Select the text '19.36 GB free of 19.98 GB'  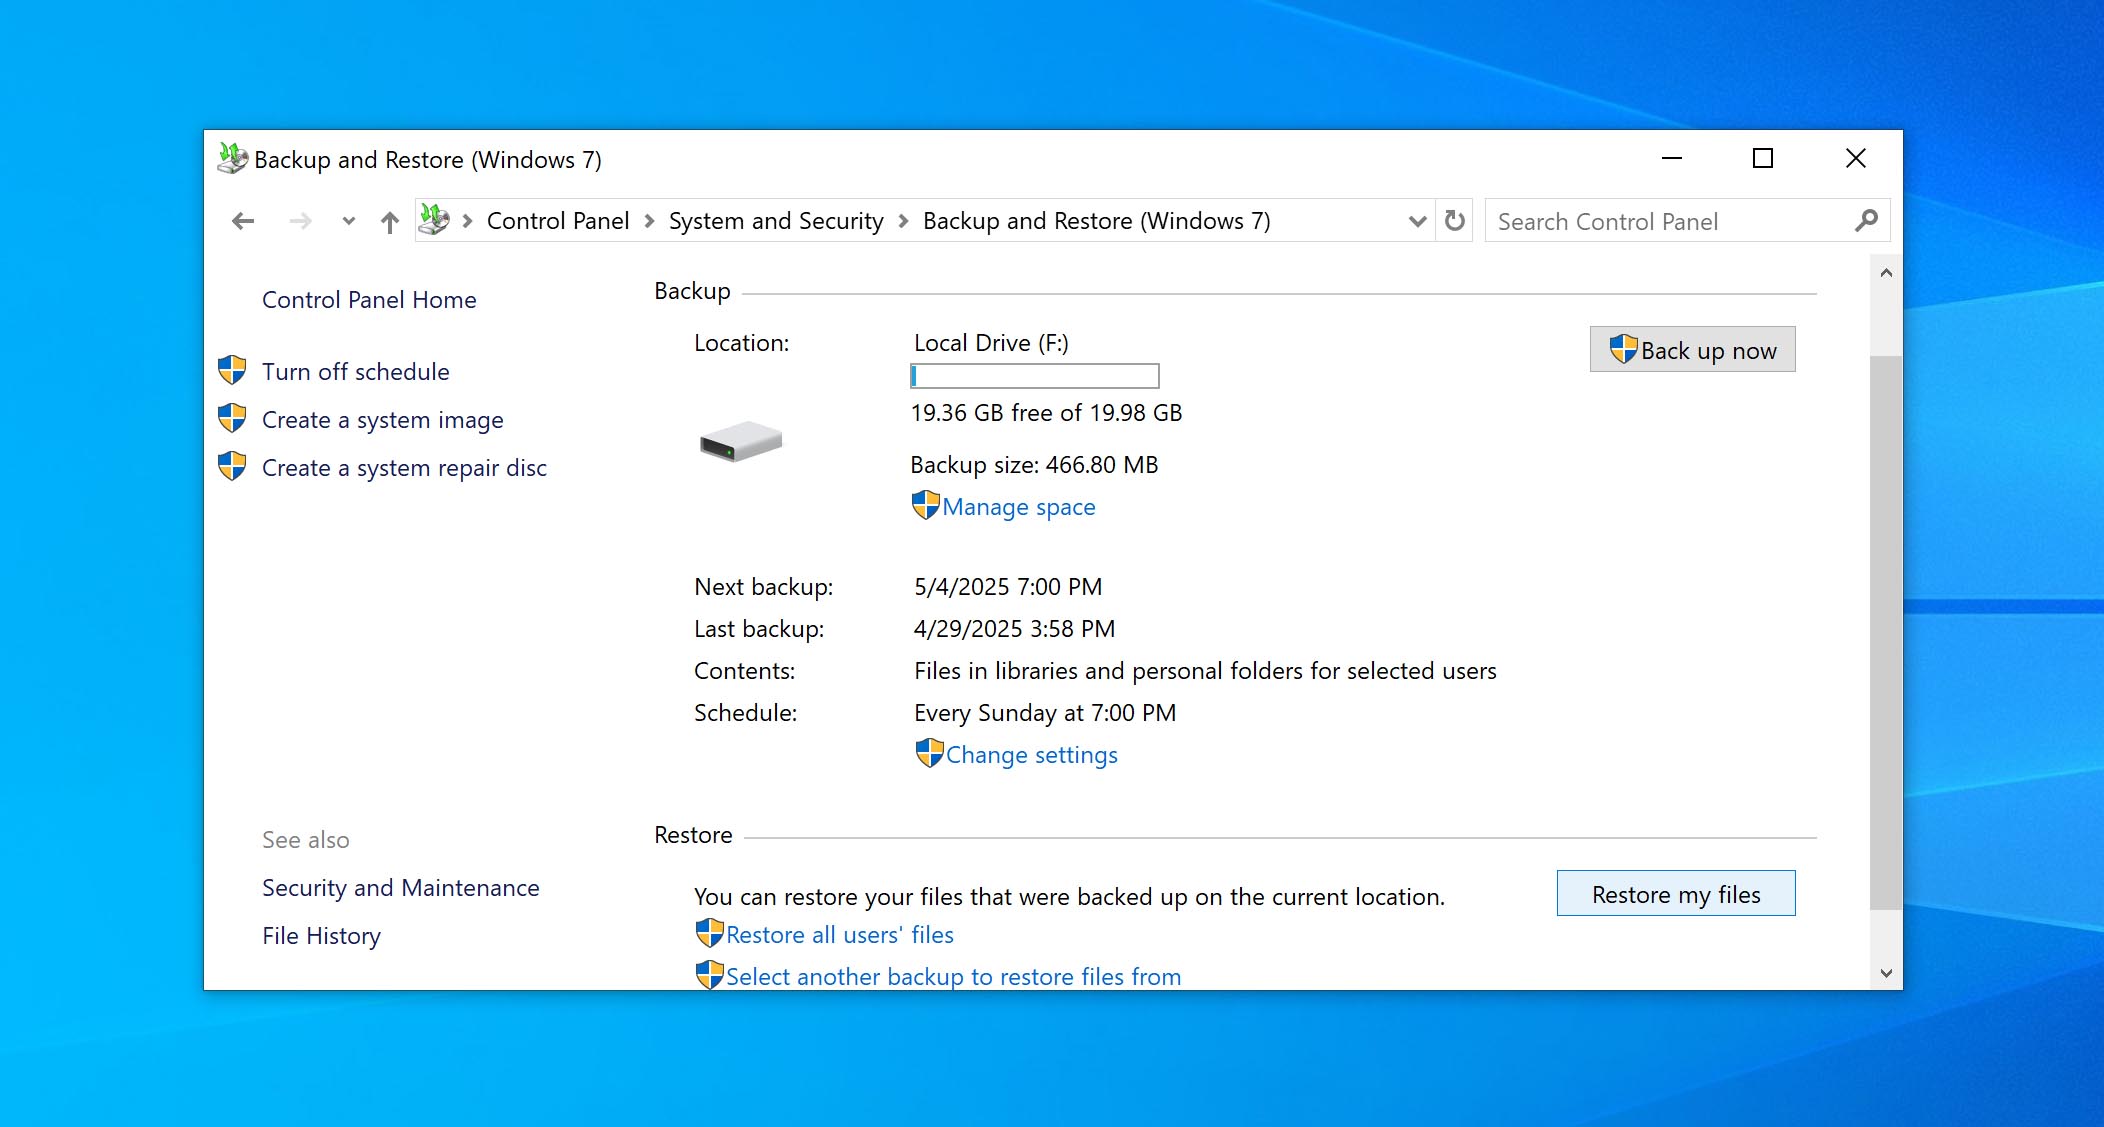click(x=1046, y=413)
